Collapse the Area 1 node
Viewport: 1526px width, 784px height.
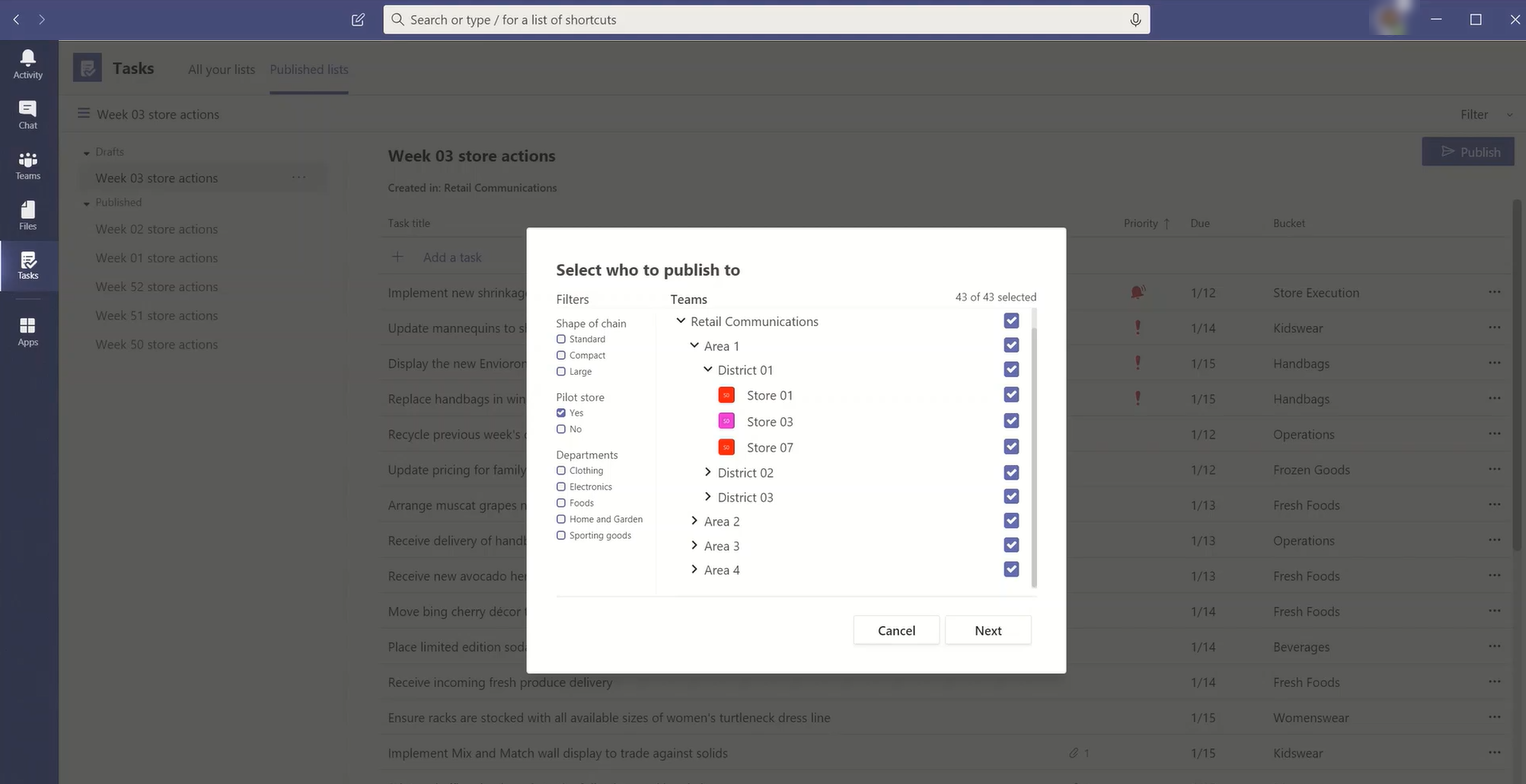pyautogui.click(x=694, y=345)
